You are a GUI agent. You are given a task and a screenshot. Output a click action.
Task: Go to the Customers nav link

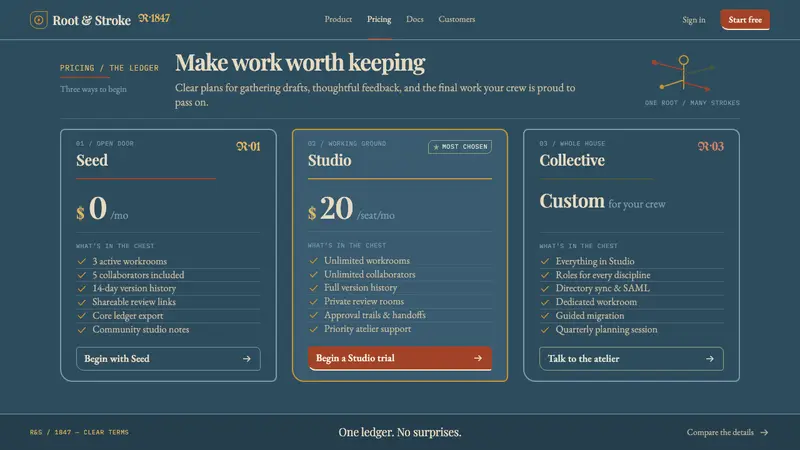(457, 19)
